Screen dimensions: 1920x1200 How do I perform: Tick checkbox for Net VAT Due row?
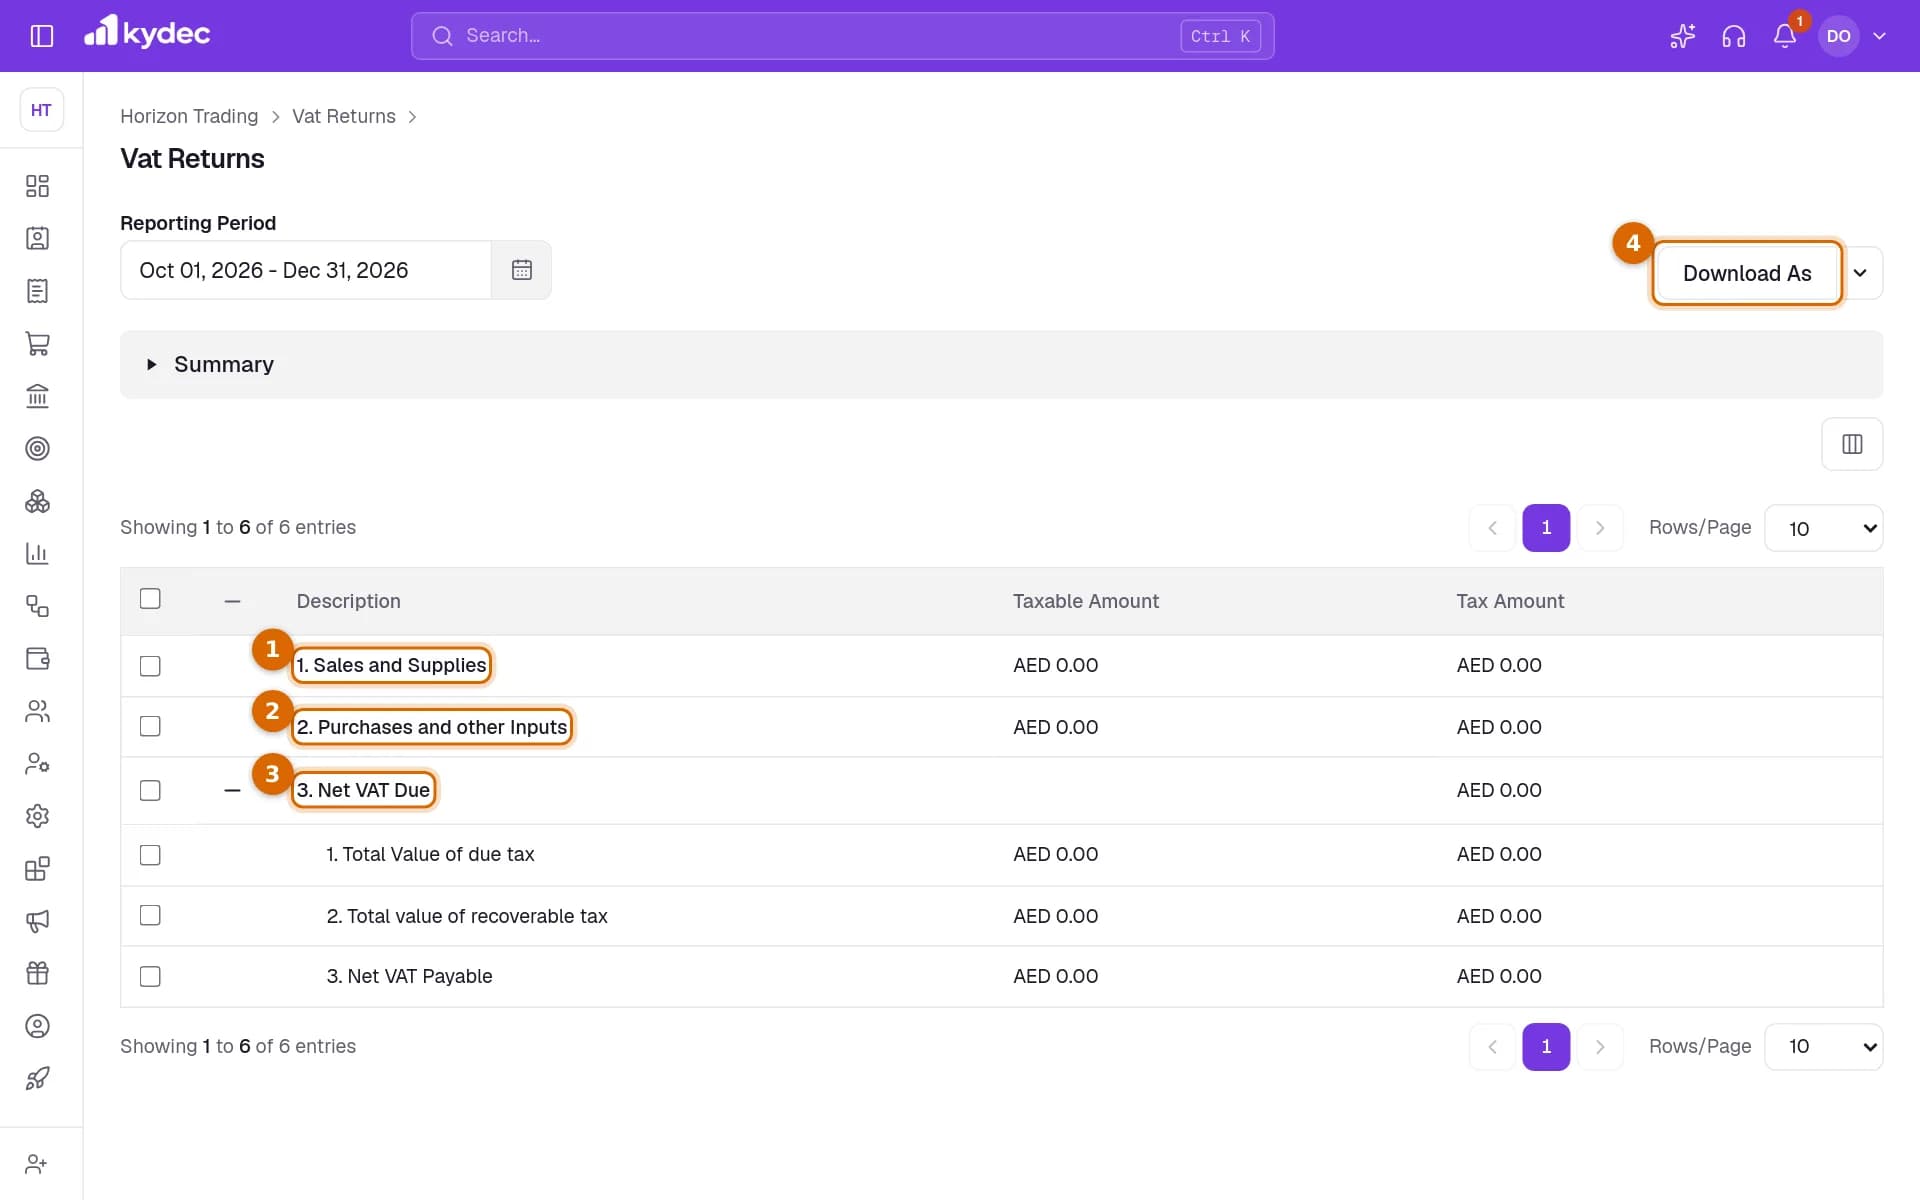(x=150, y=790)
